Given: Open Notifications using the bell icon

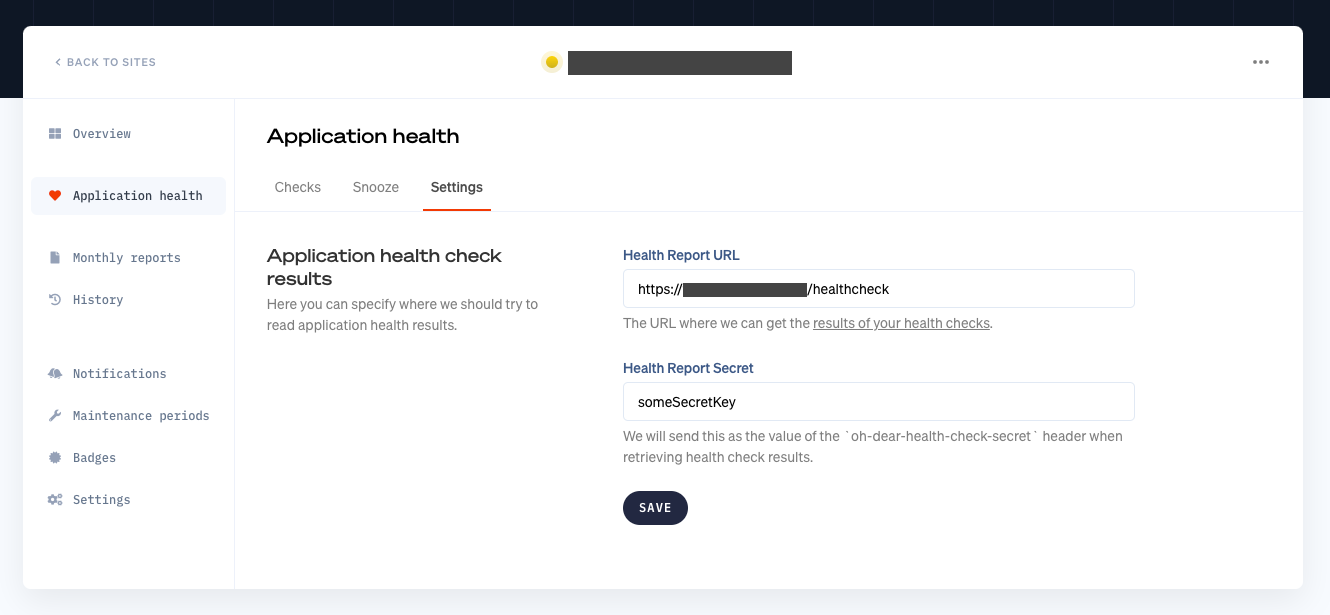Looking at the screenshot, I should (x=55, y=373).
